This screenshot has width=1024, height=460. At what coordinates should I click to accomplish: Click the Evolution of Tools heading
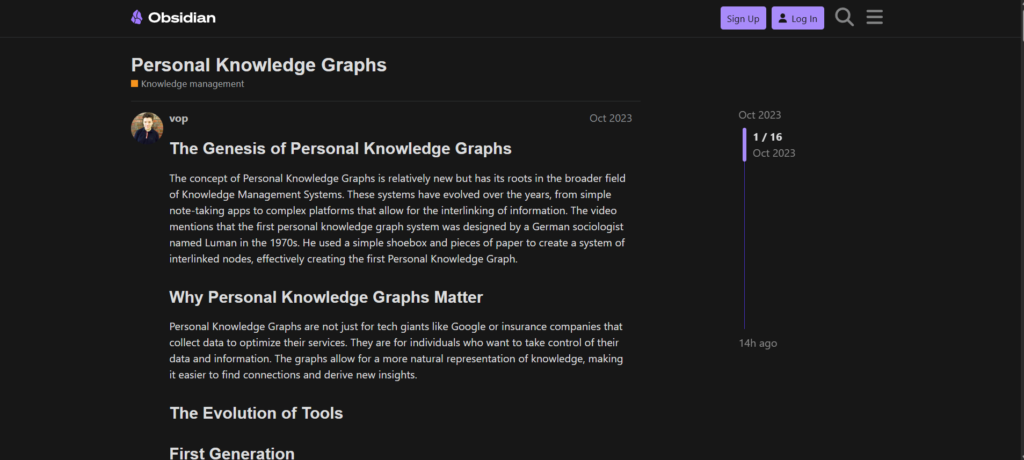point(256,413)
